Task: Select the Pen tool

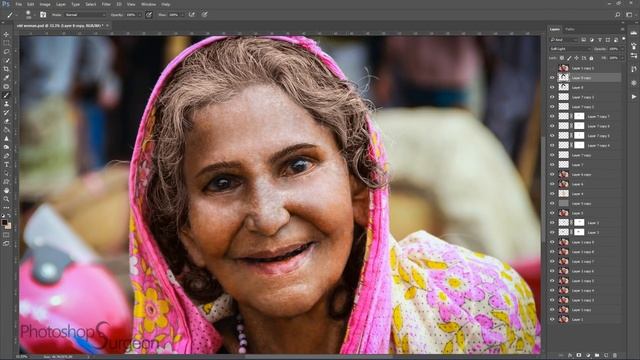Action: click(6, 156)
